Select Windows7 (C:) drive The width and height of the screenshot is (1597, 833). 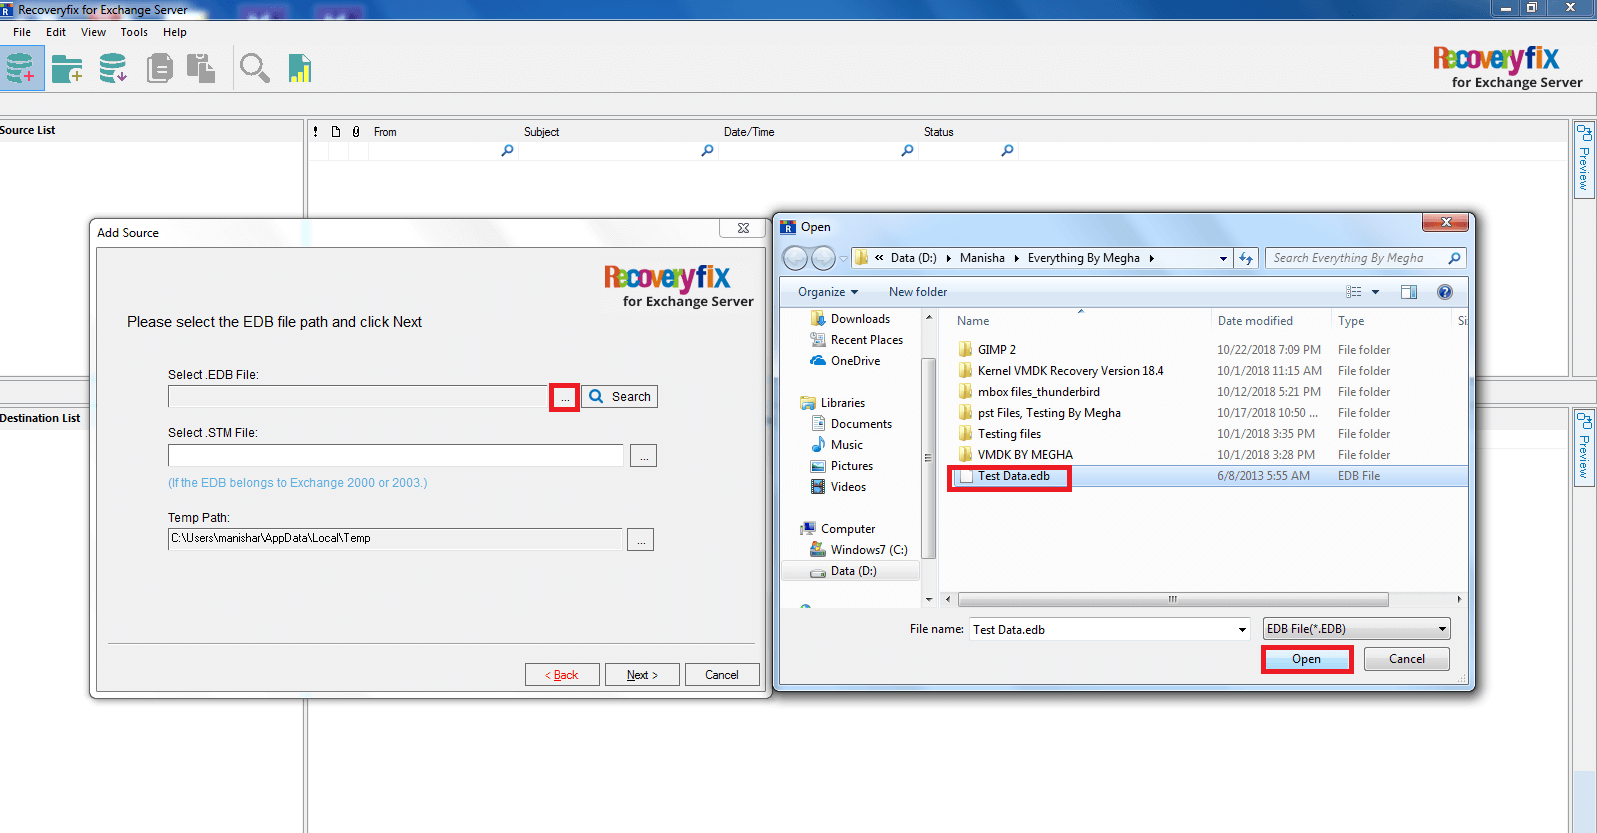869,550
